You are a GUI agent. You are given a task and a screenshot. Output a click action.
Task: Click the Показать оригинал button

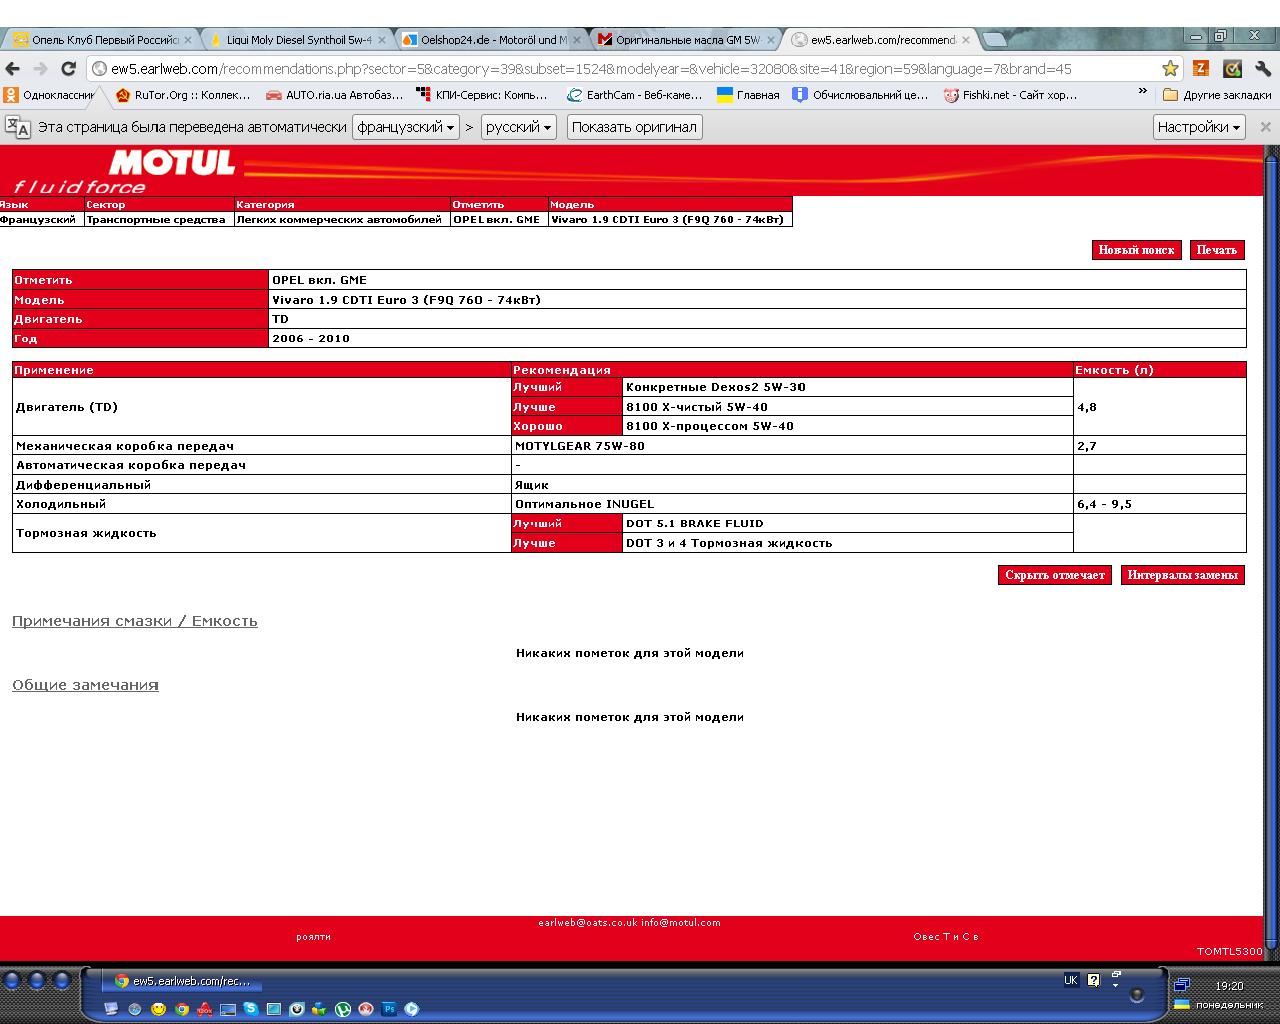pyautogui.click(x=634, y=127)
